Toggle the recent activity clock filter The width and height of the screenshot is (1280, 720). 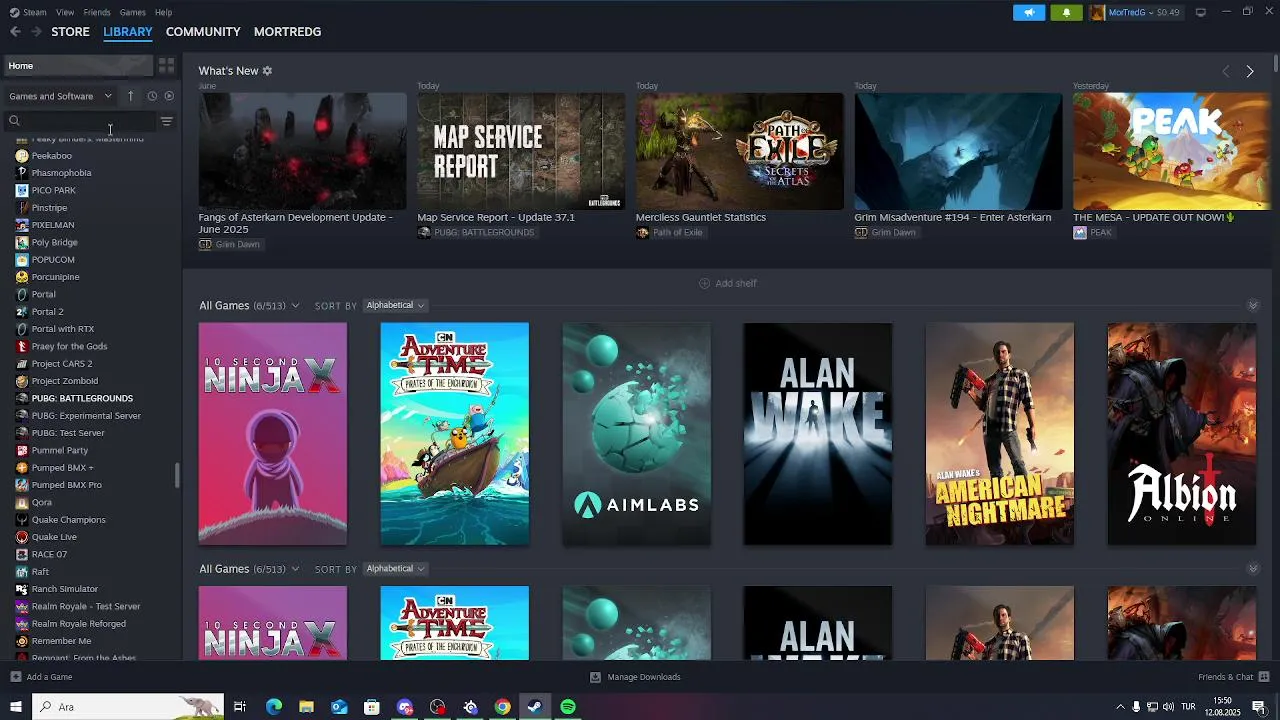point(152,96)
